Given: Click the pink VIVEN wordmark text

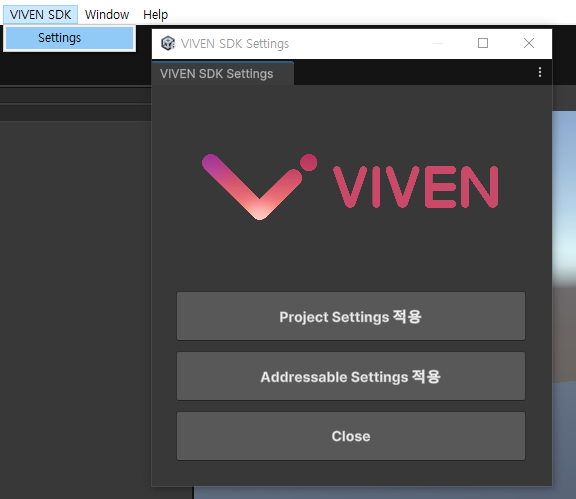Looking at the screenshot, I should pyautogui.click(x=415, y=187).
